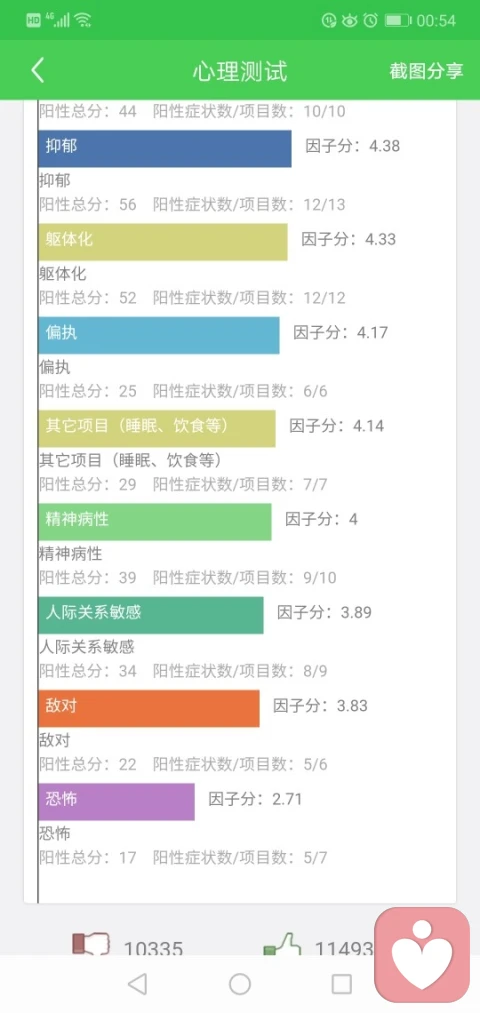
Task: Tap Android home circle button
Action: point(240,983)
